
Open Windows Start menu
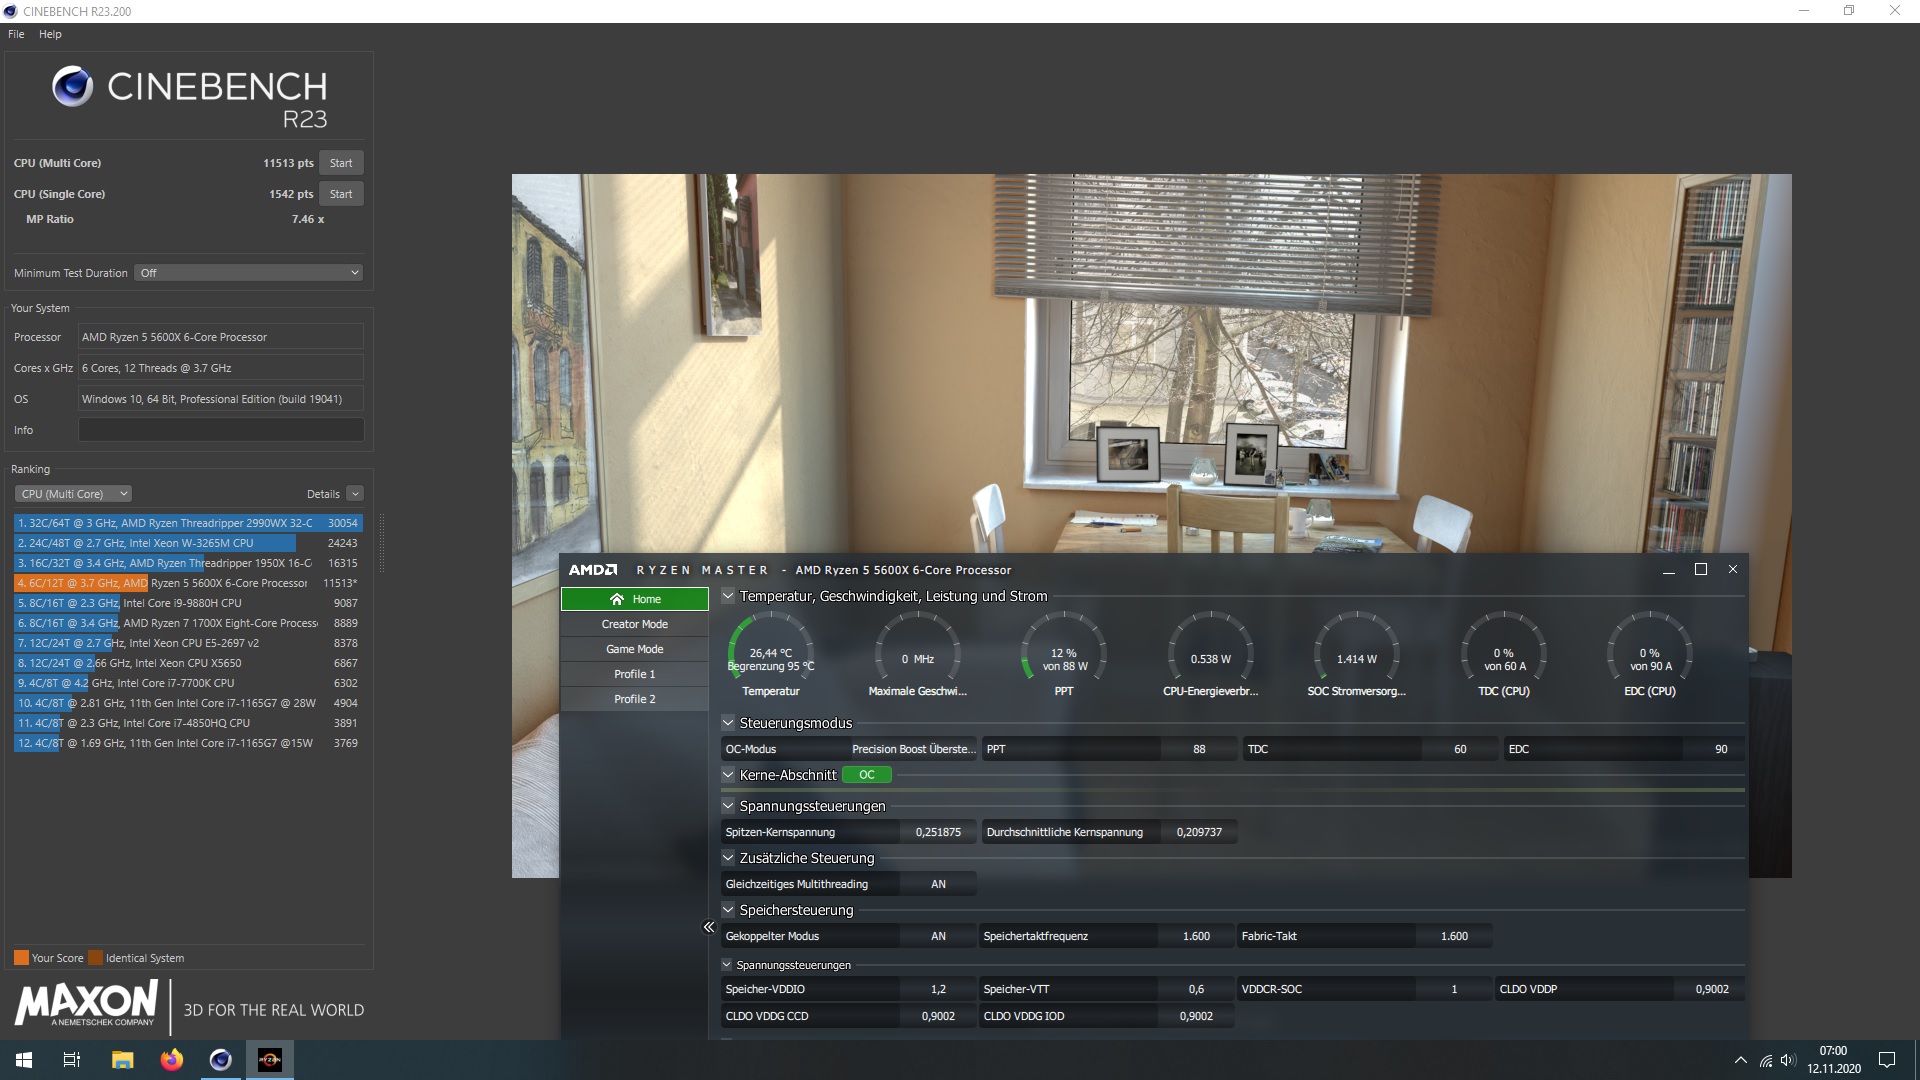pos(24,1060)
